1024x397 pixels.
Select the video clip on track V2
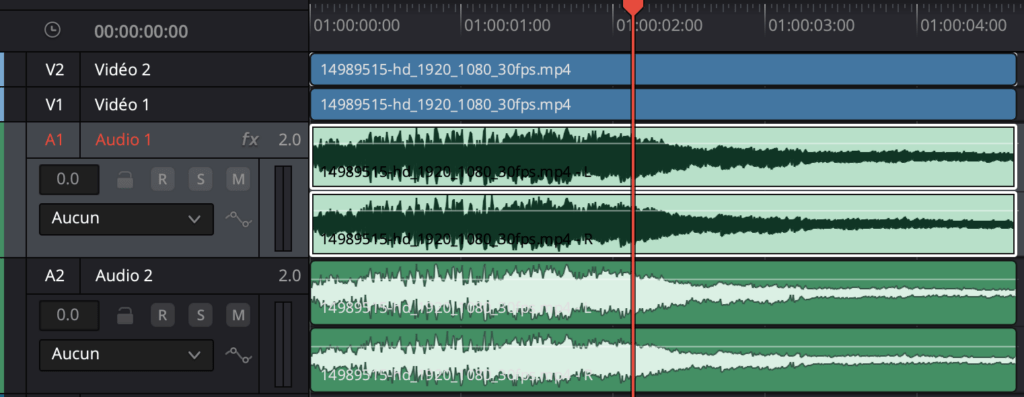point(663,69)
